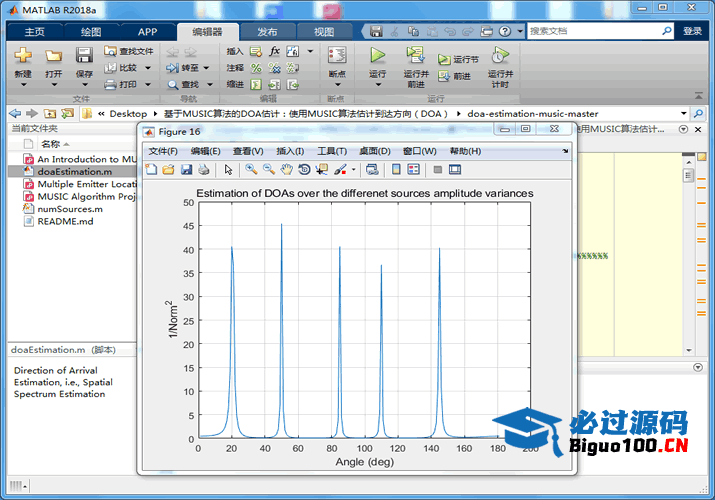Click the Insert Colorbar icon in Figure toolbar
Viewport: 715px width, 500px height.
pos(396,169)
